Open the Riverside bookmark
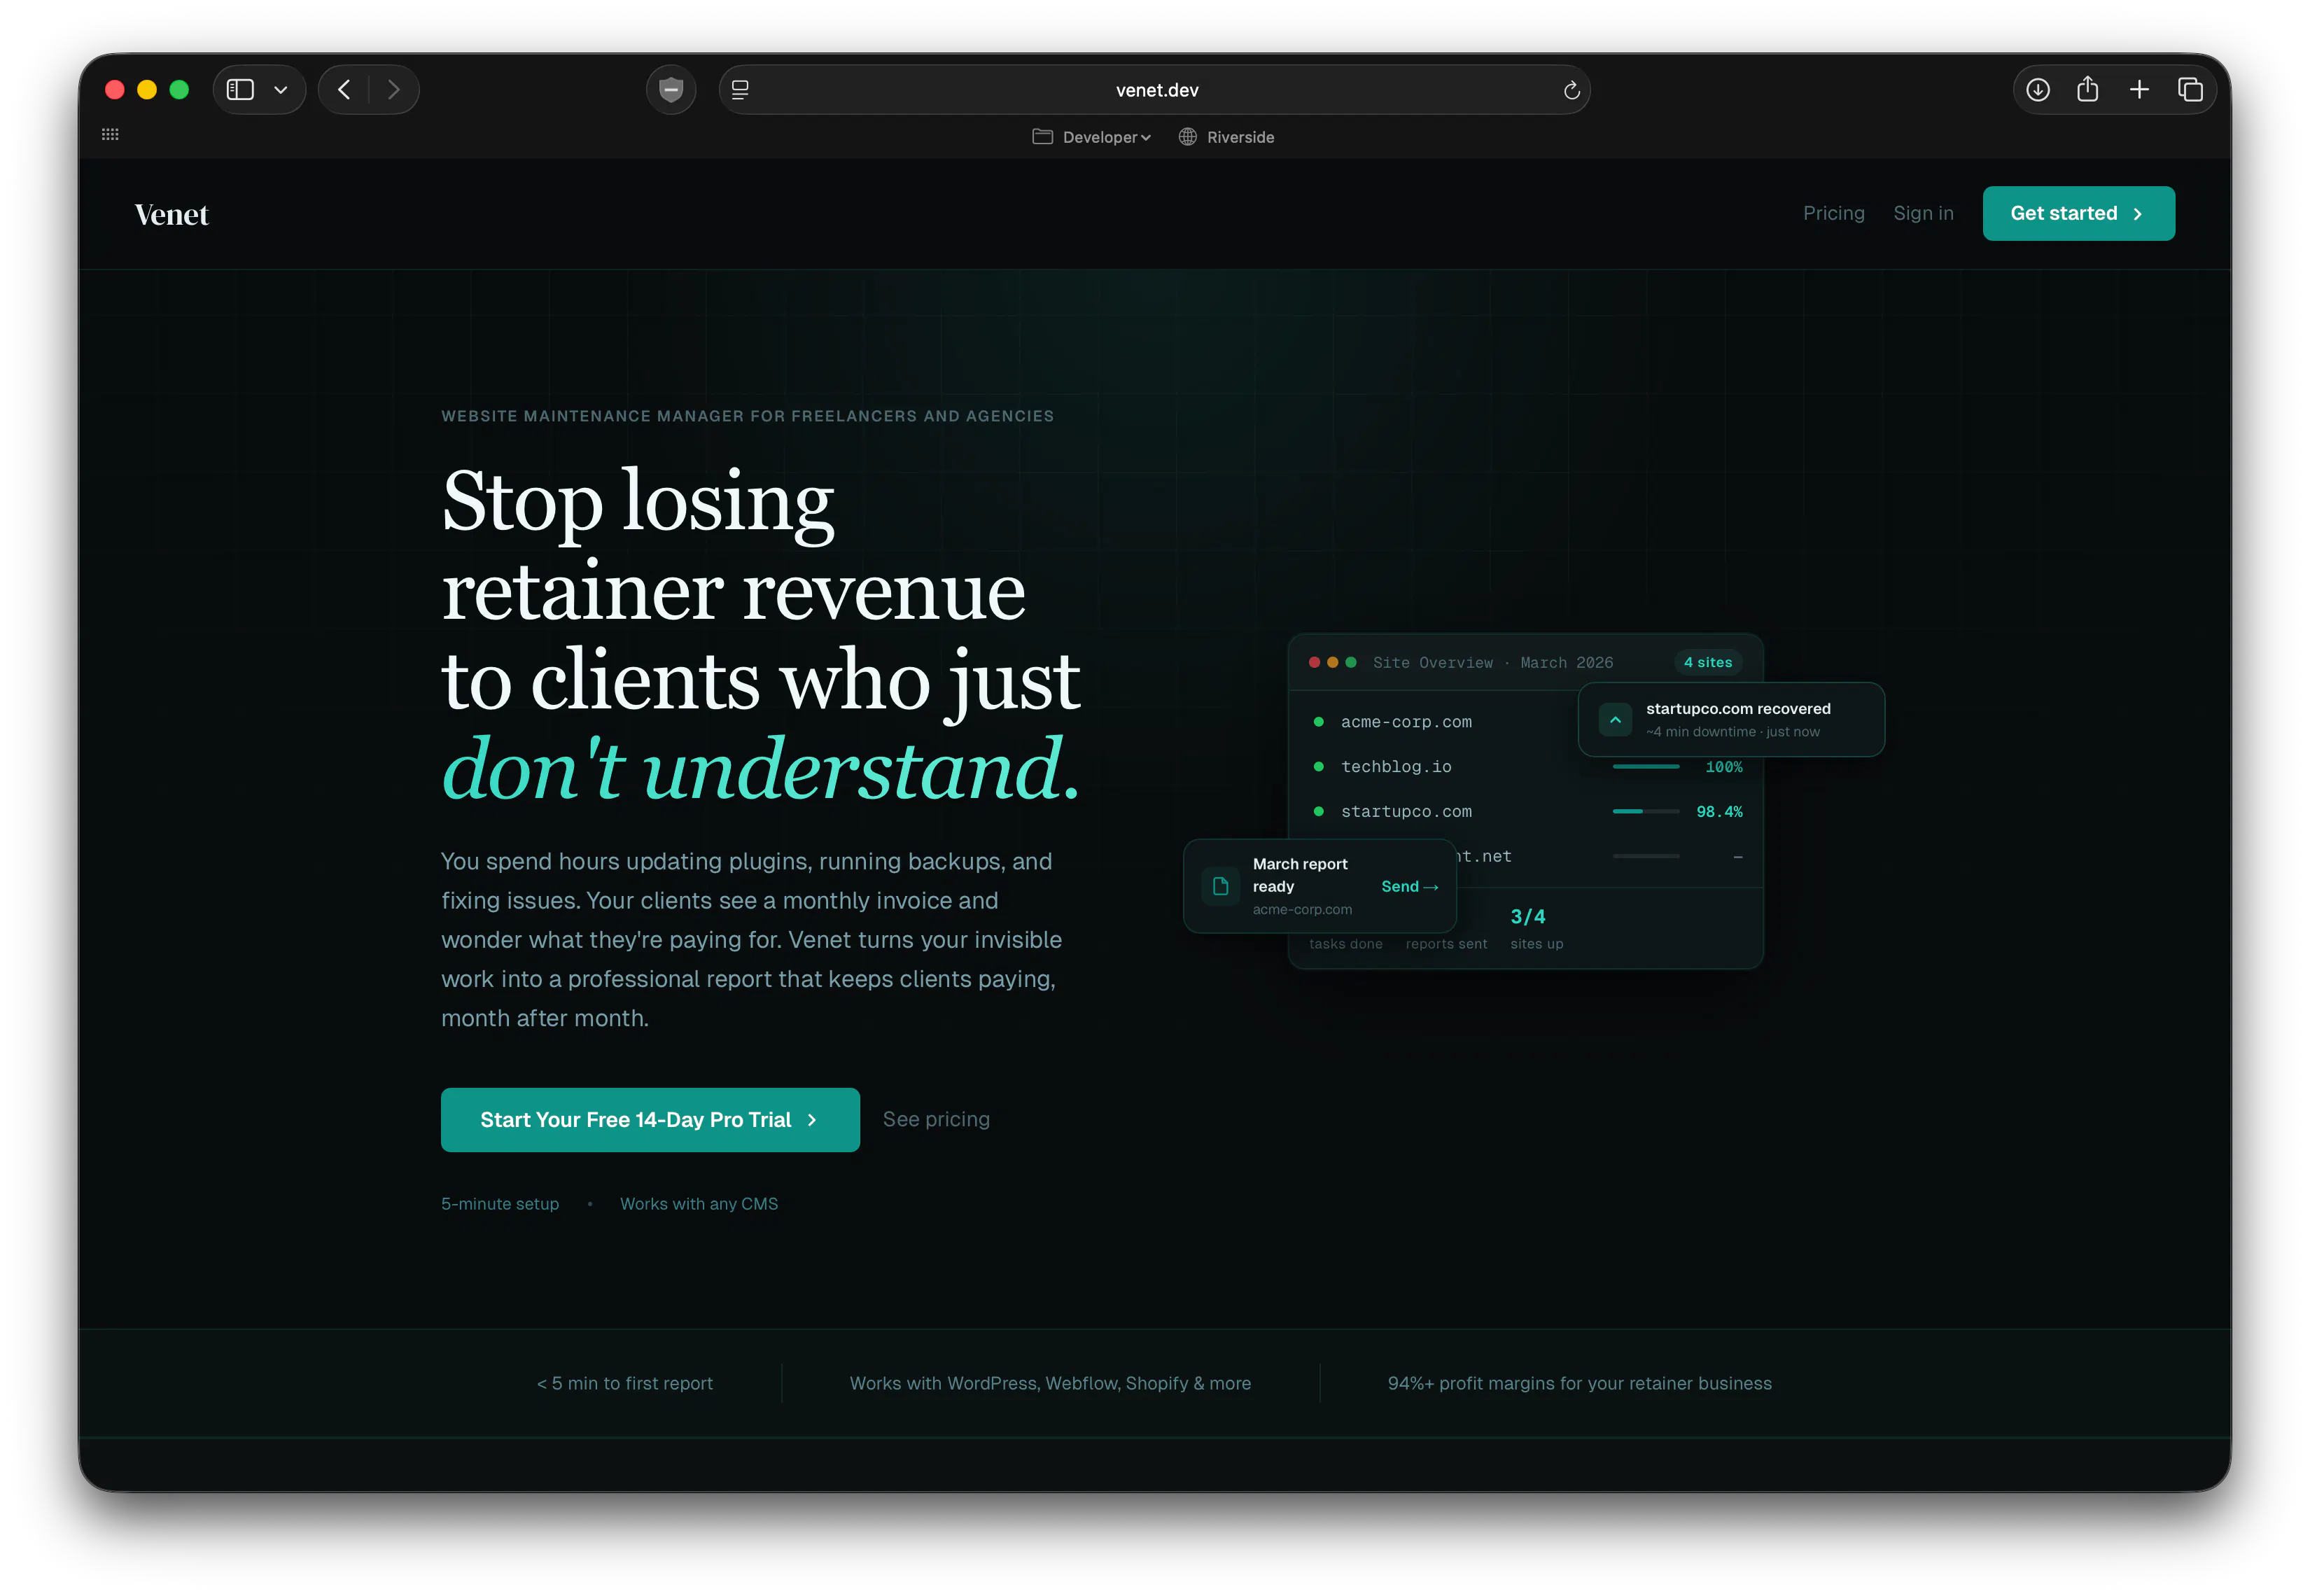2310x1596 pixels. (x=1226, y=137)
